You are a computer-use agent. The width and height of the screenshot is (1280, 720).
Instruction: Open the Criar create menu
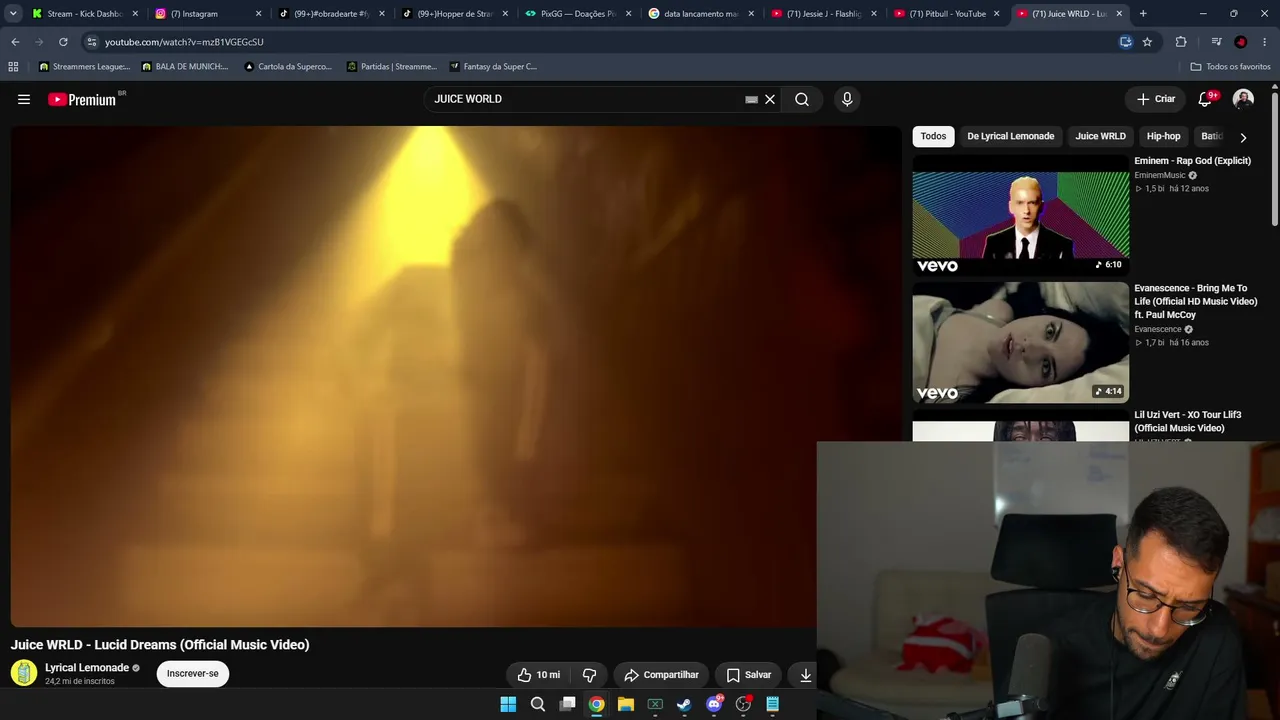pos(1156,99)
